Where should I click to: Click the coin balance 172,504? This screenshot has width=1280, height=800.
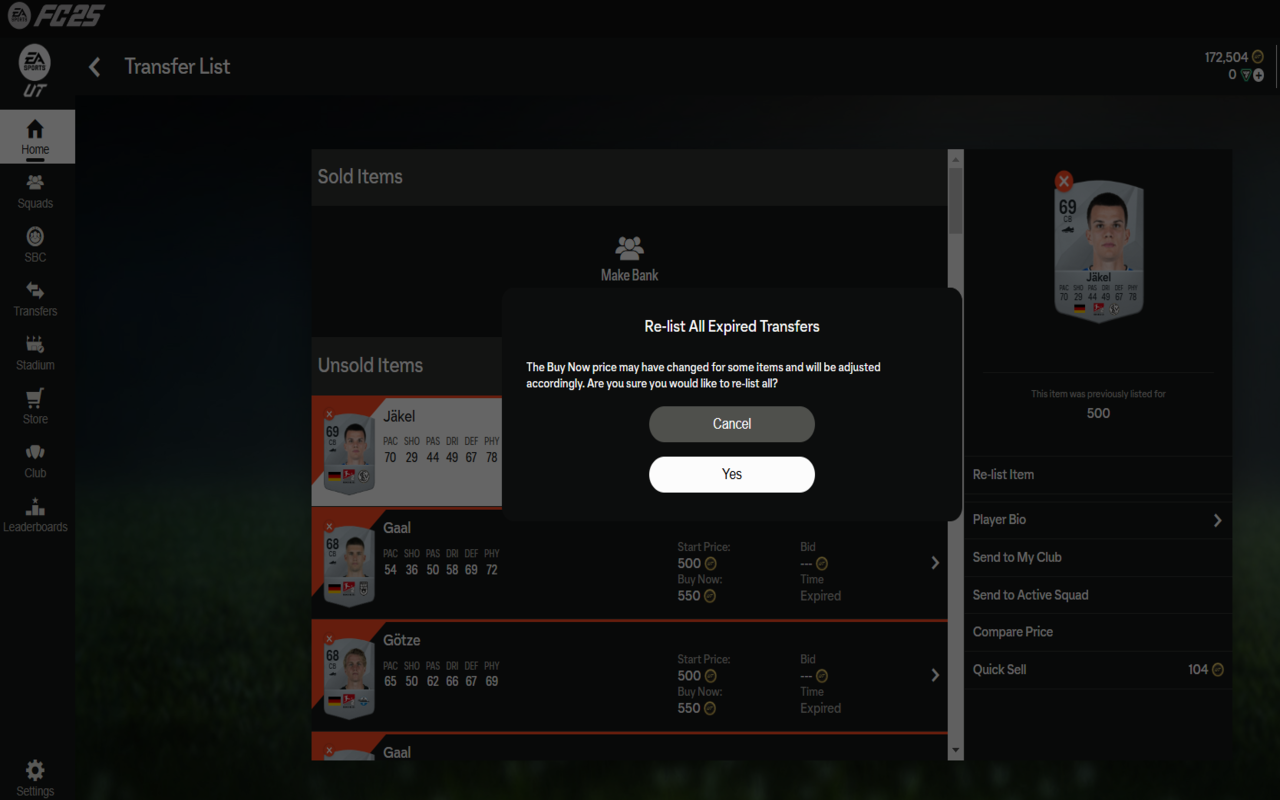tap(1226, 58)
